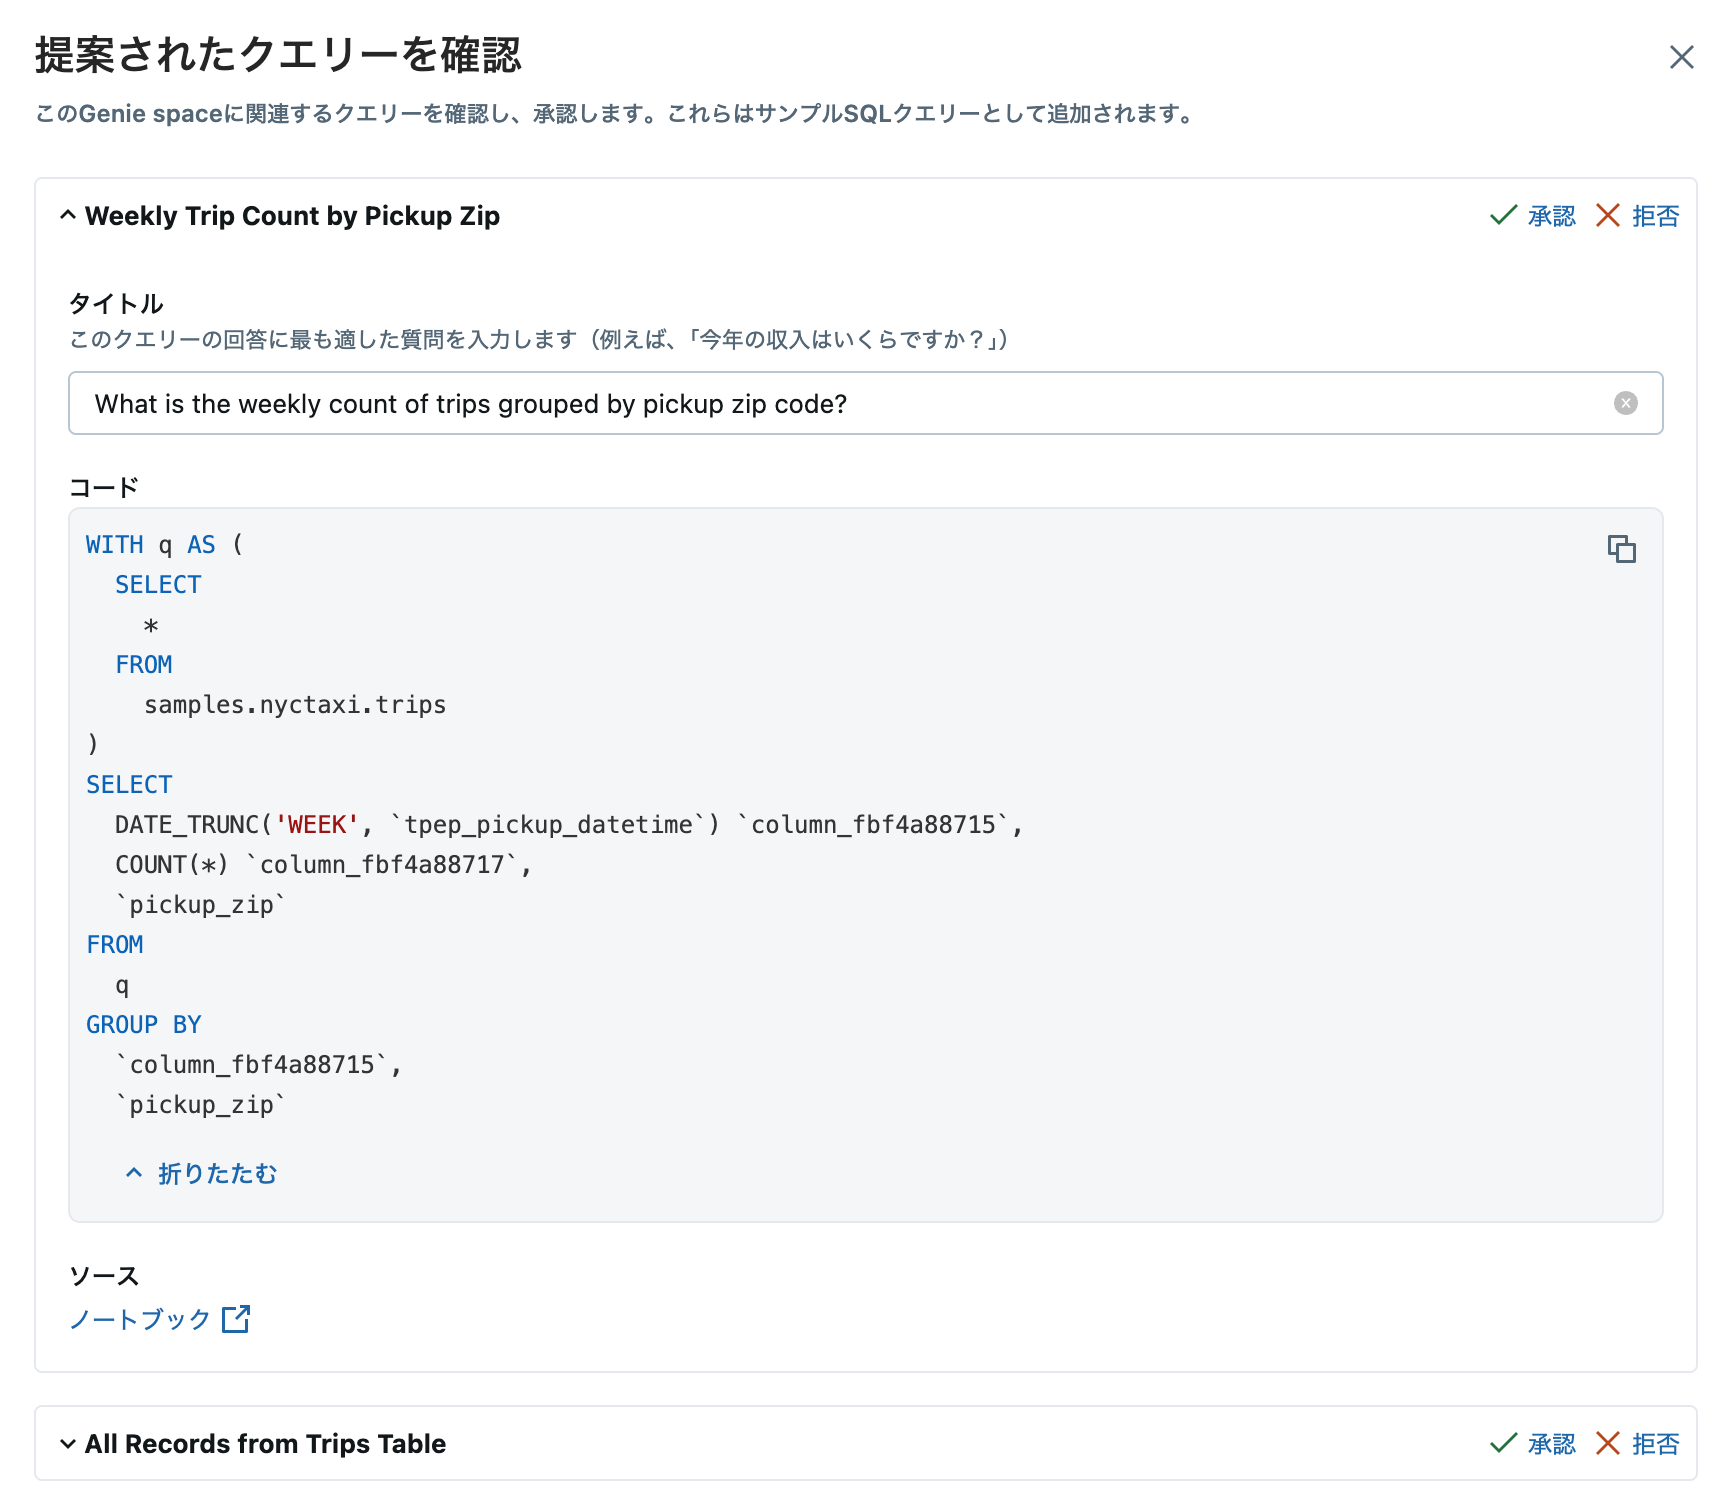Viewport: 1722px width, 1496px height.
Task: Click the dialog close X icon
Action: 1683,58
